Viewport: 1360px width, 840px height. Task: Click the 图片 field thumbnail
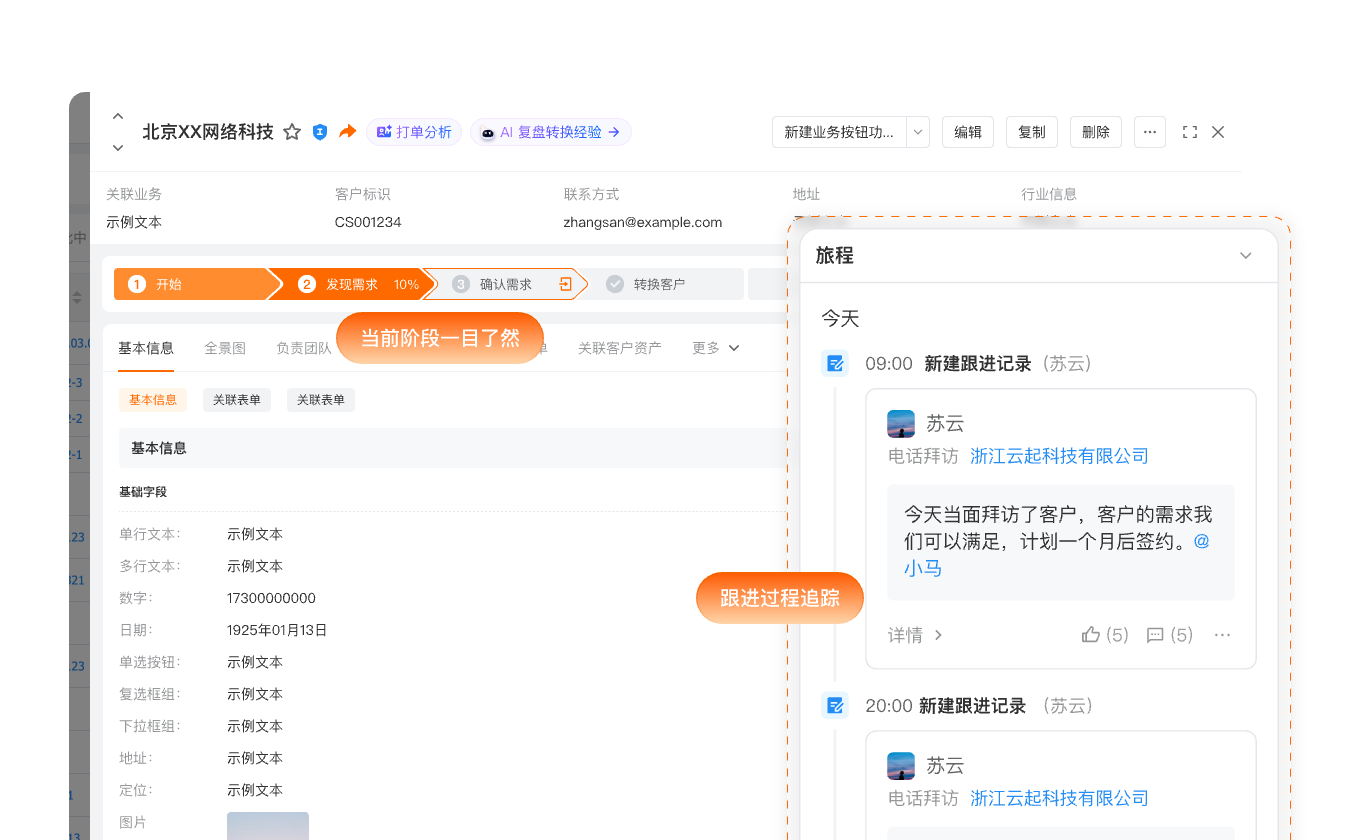[268, 826]
